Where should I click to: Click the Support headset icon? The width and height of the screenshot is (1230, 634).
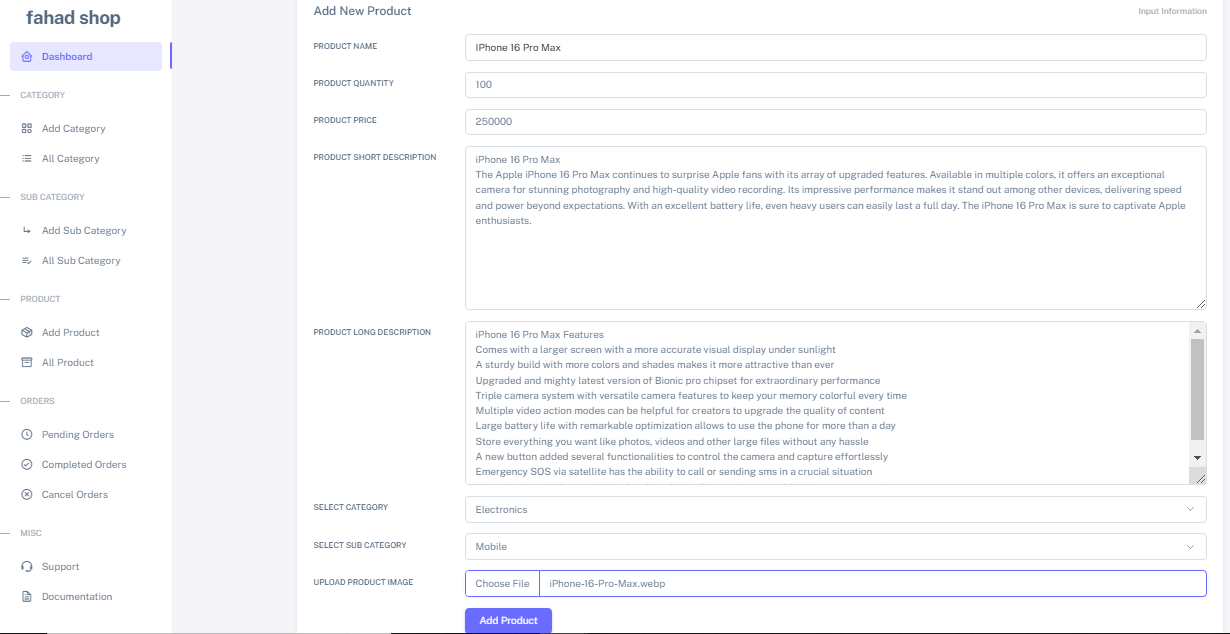(x=27, y=567)
